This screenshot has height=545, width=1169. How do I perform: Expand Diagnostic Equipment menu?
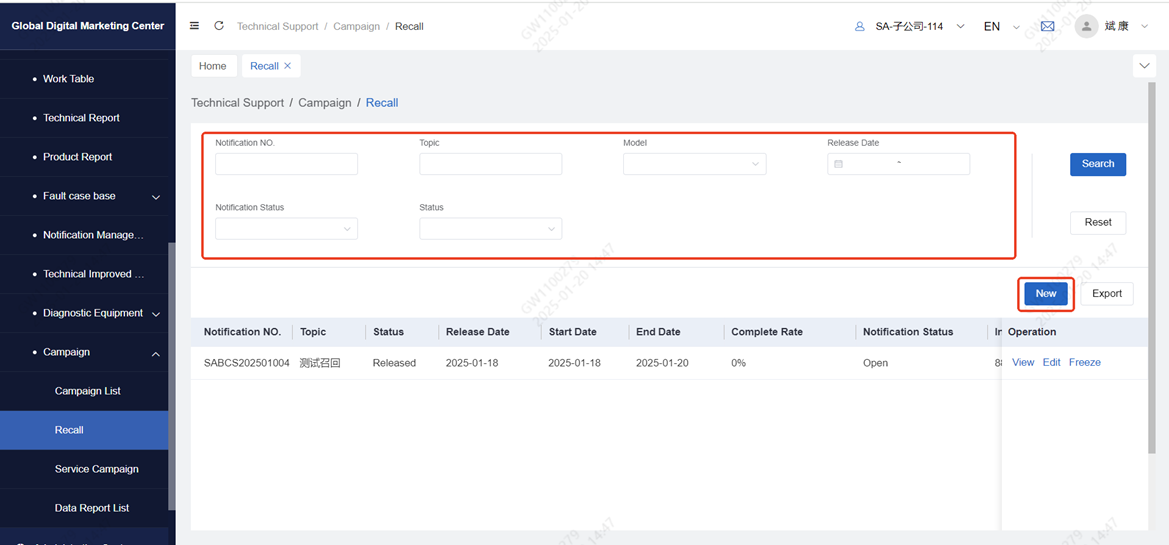coord(156,314)
